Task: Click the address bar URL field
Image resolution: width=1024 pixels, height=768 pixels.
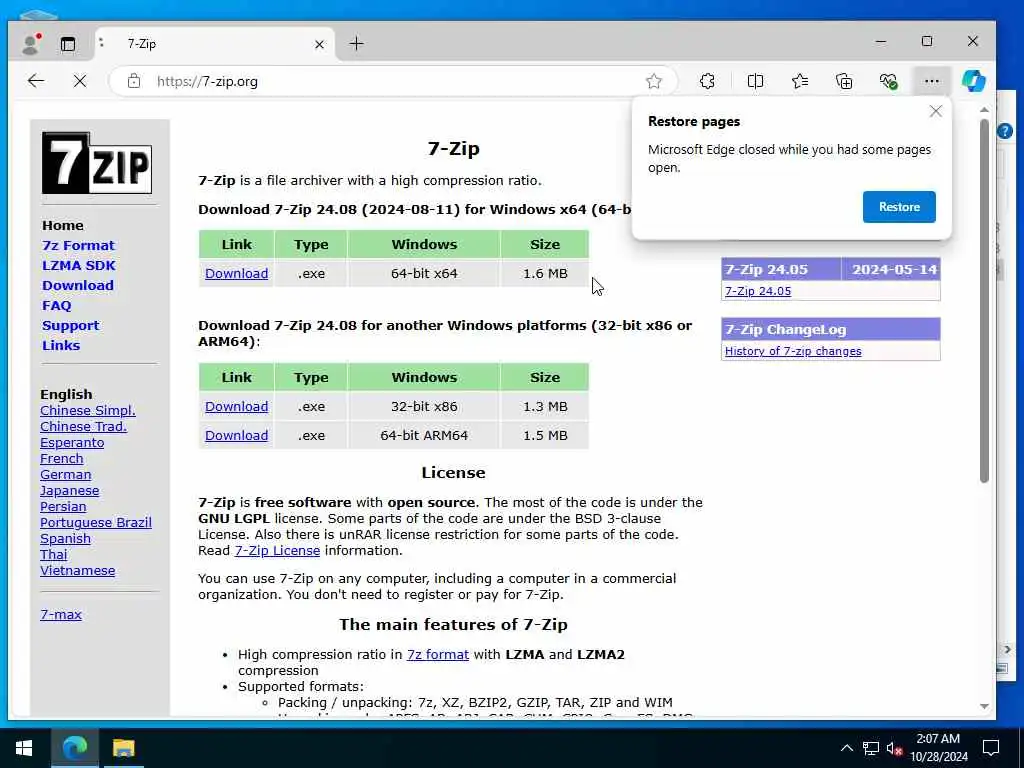Action: 392,81
